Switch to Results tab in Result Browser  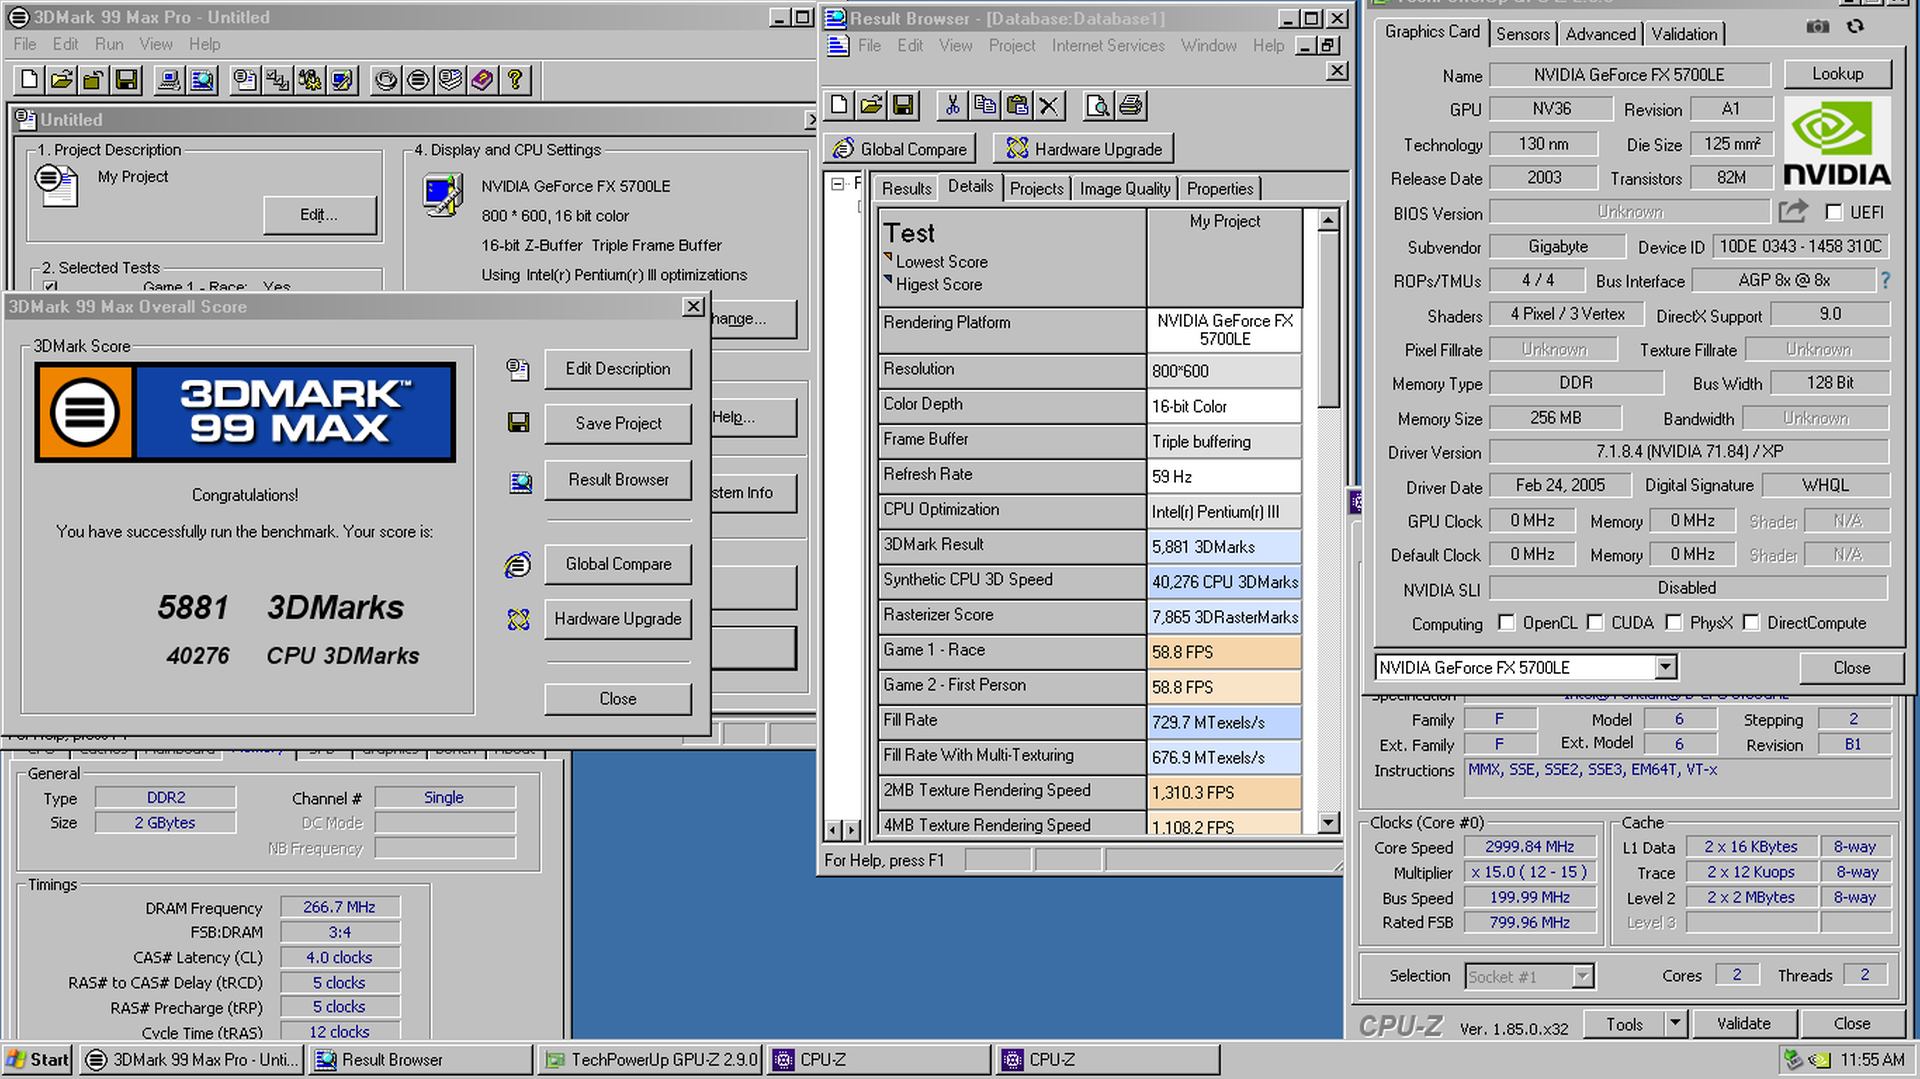(906, 189)
